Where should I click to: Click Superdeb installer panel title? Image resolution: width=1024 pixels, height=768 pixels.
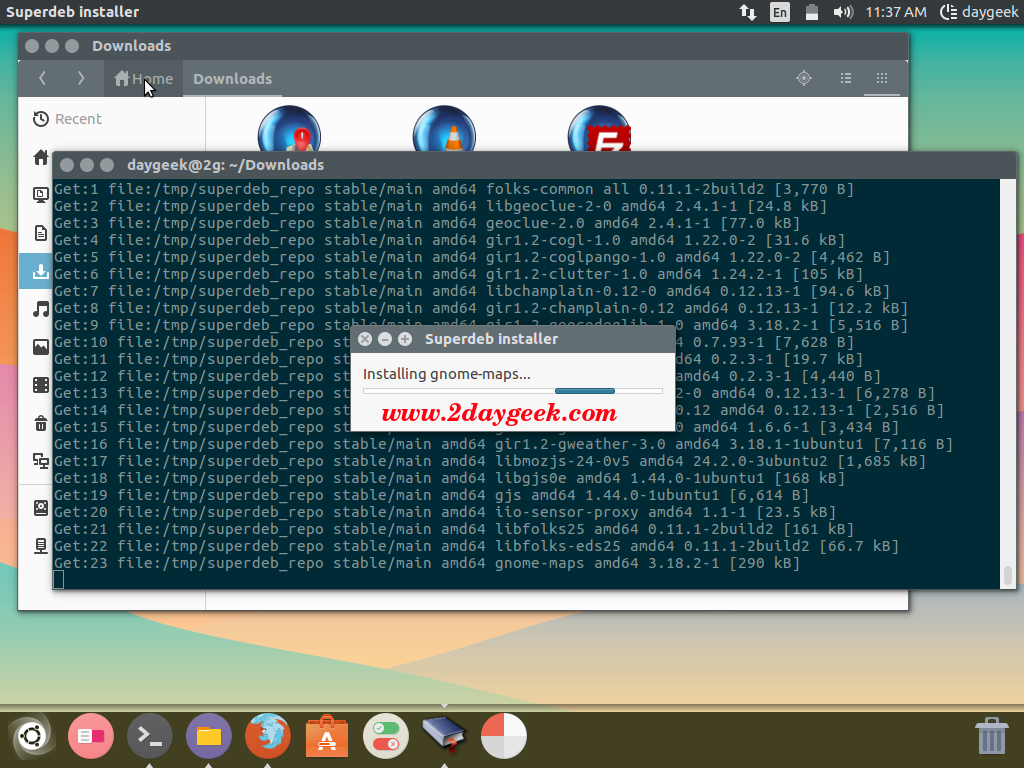click(72, 12)
